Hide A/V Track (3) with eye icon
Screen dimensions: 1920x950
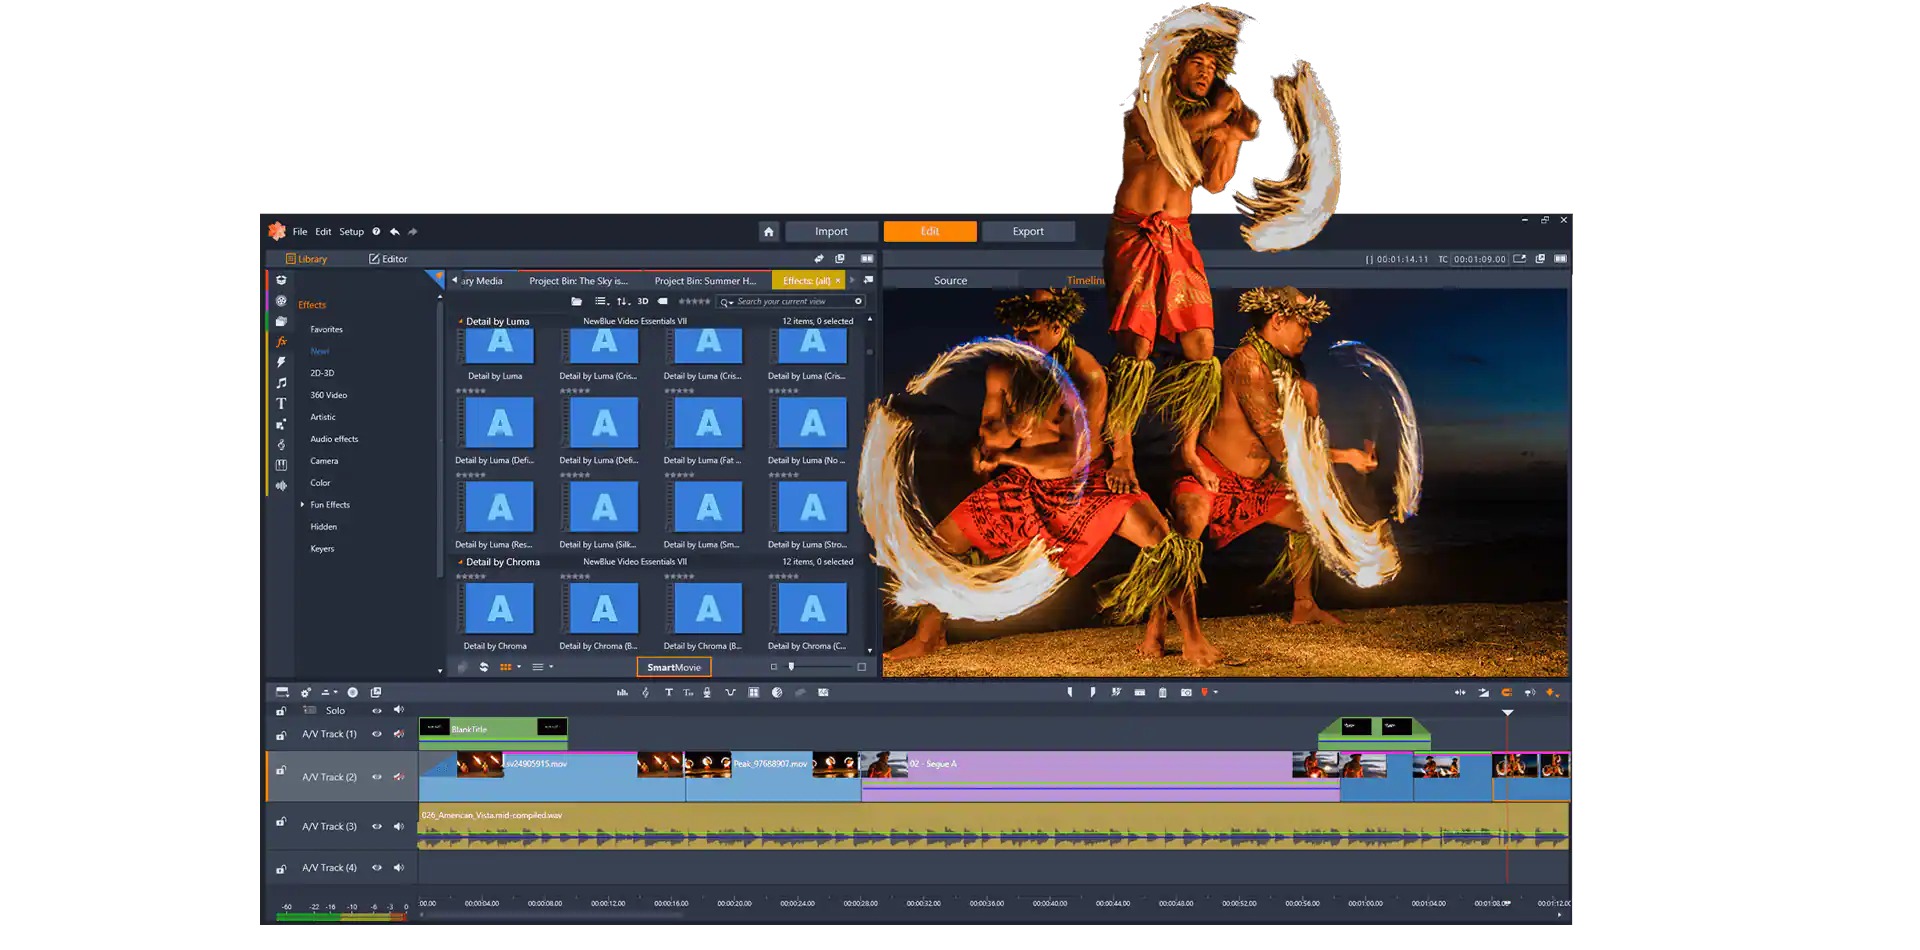377,827
